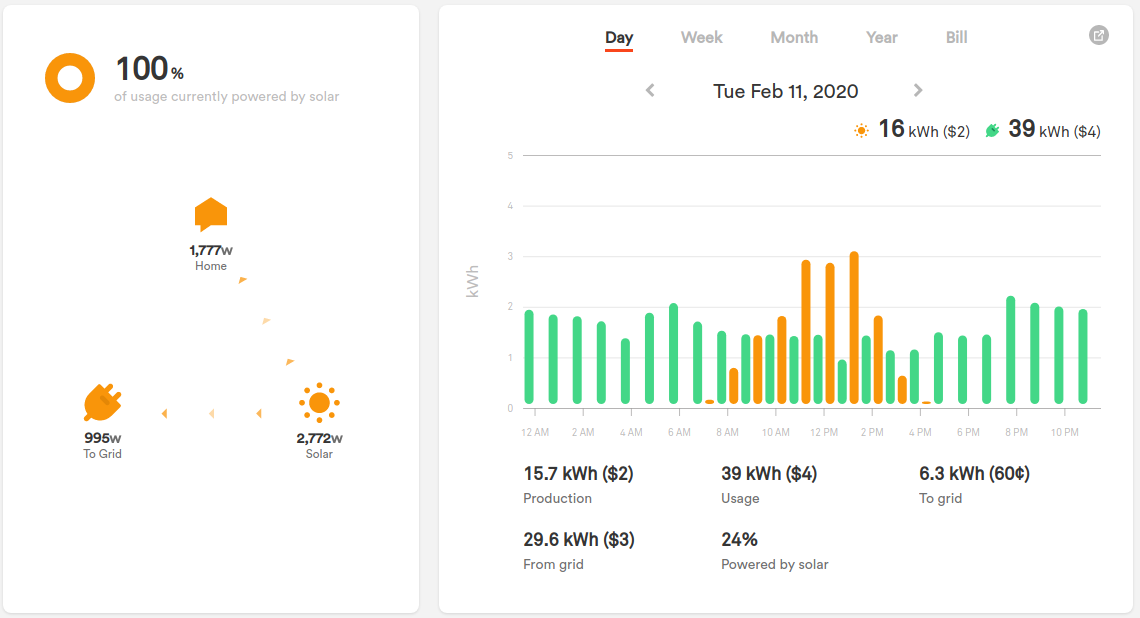Open the Year tab
This screenshot has height=618, width=1140.
click(881, 37)
